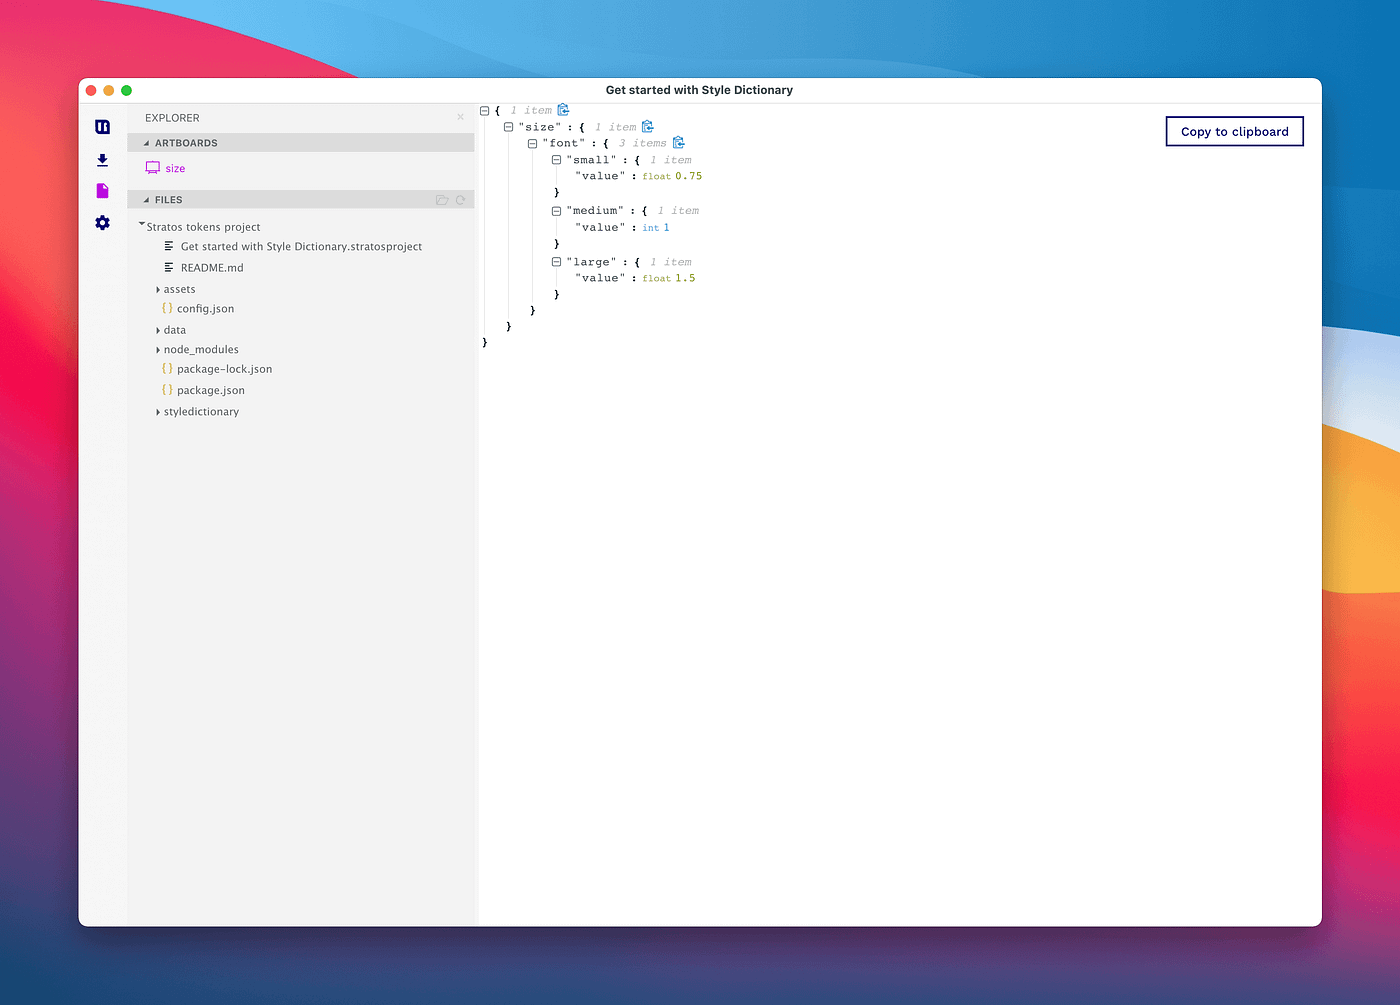
Task: Click the refresh icon in FILES header
Action: pos(460,199)
